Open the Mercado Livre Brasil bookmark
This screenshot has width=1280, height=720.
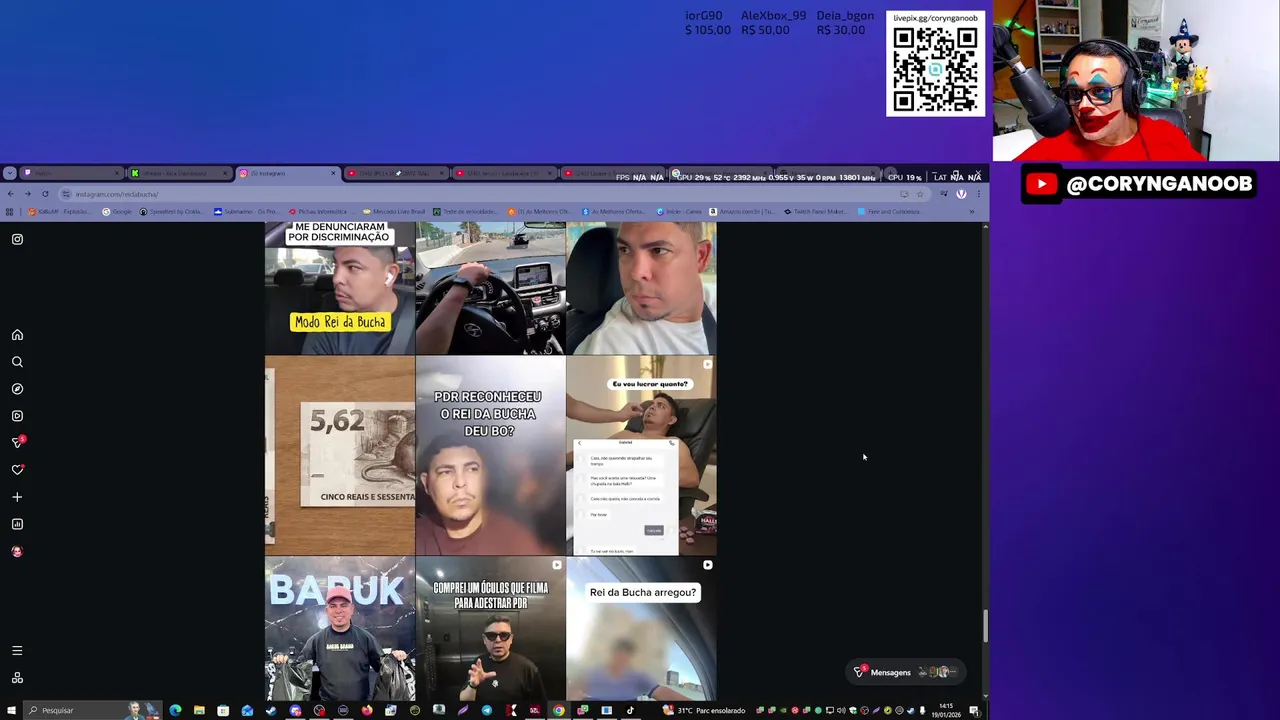click(393, 212)
